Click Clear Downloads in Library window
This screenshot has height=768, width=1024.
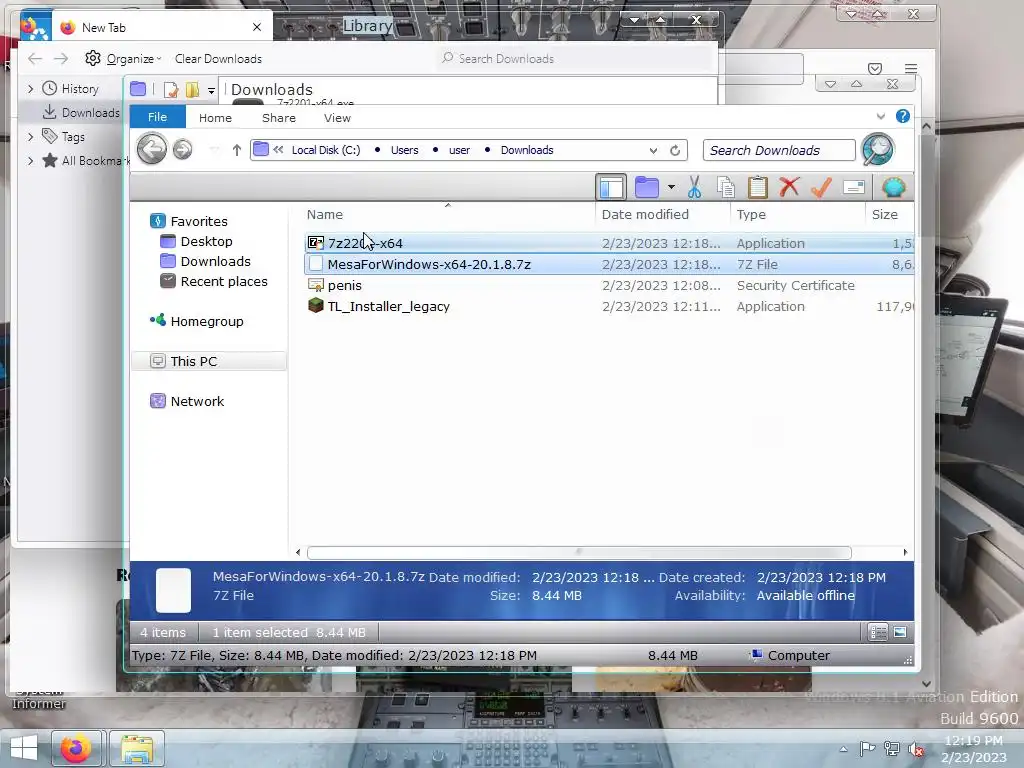tap(218, 59)
